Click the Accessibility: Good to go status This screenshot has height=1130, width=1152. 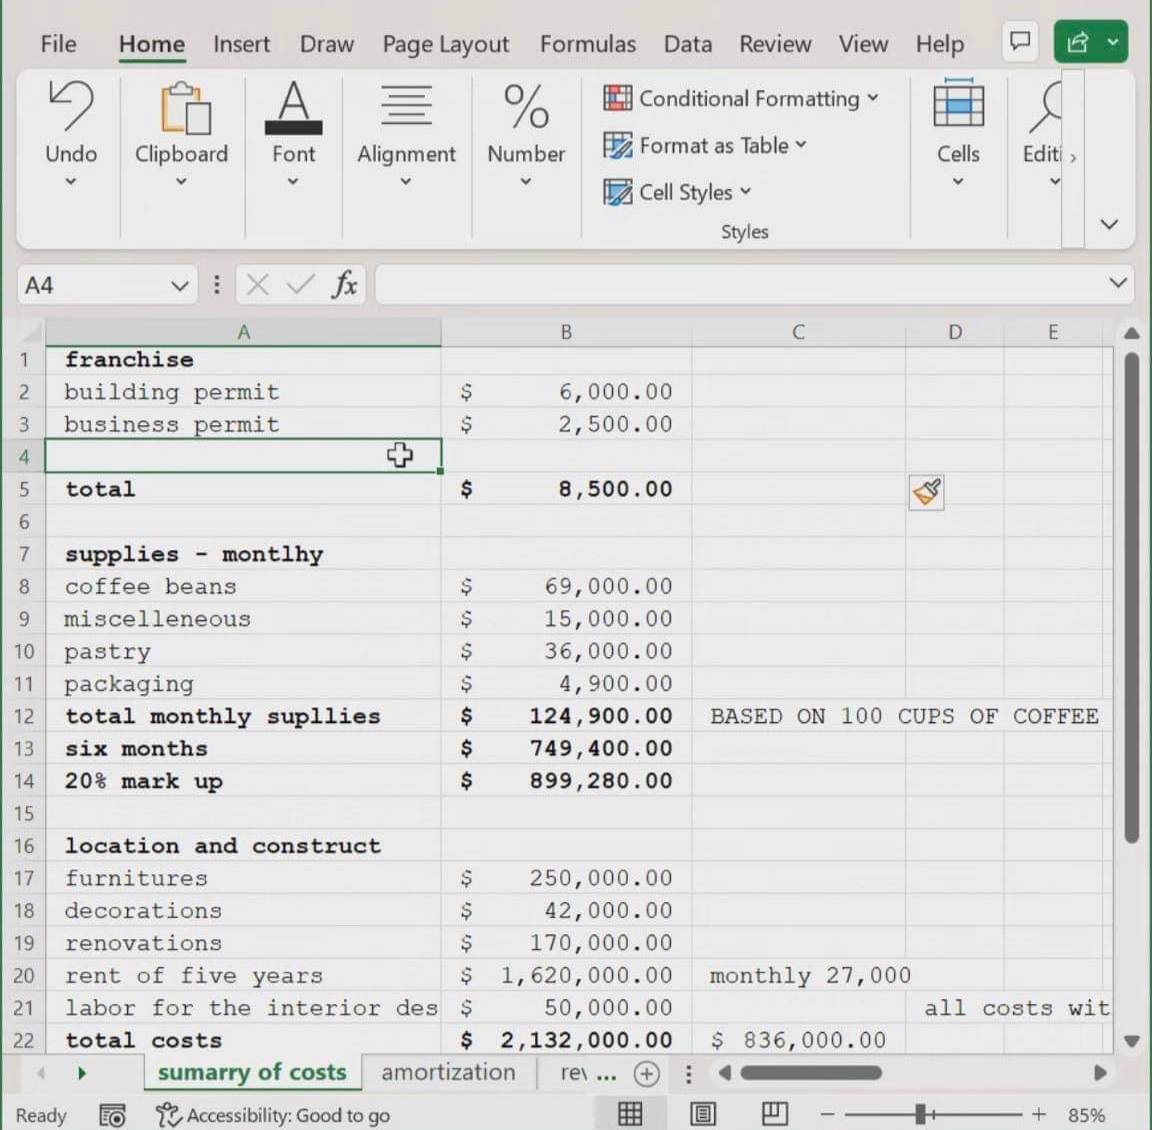pos(273,1115)
